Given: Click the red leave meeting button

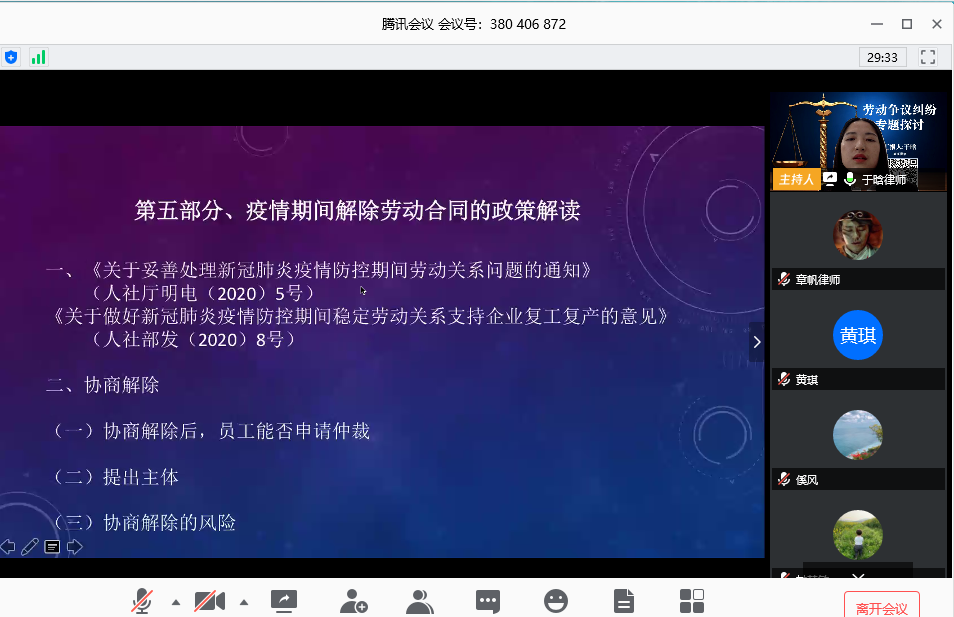Looking at the screenshot, I should 881,607.
